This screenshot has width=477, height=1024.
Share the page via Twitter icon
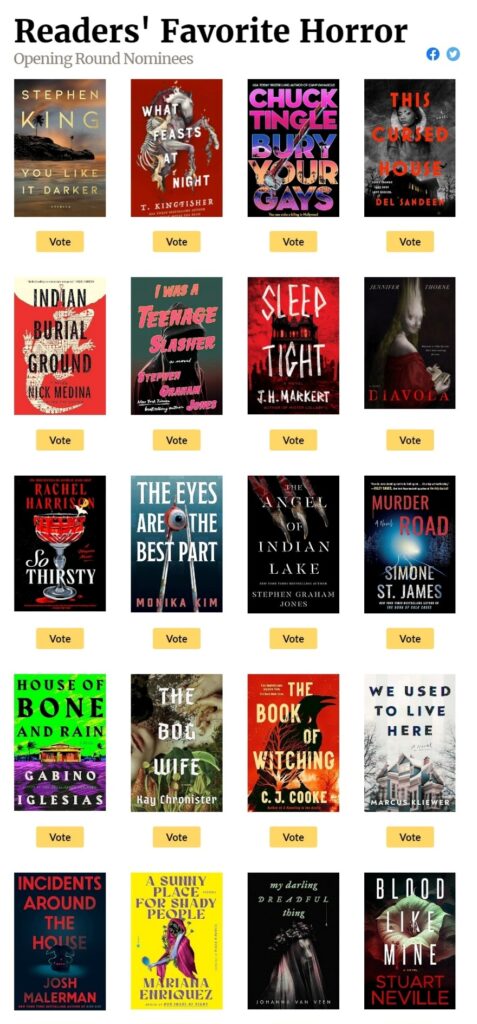click(453, 54)
